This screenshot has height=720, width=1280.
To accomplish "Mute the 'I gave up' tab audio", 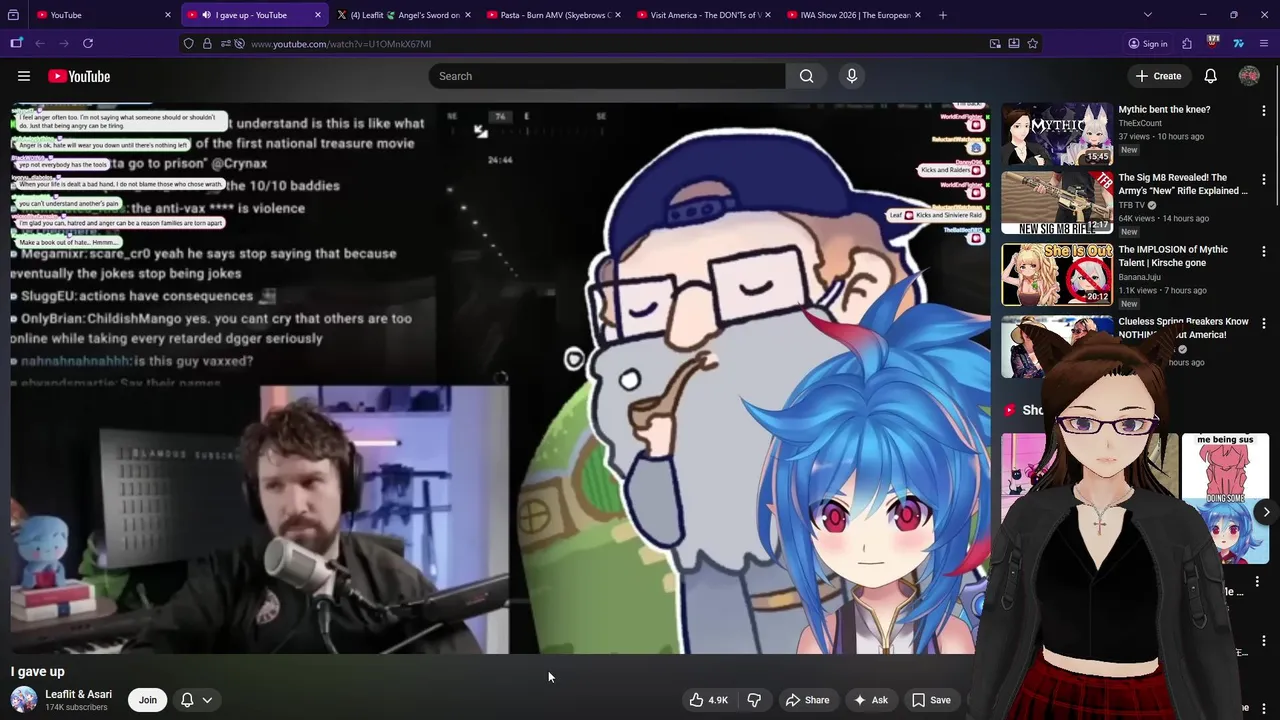I will coord(206,15).
